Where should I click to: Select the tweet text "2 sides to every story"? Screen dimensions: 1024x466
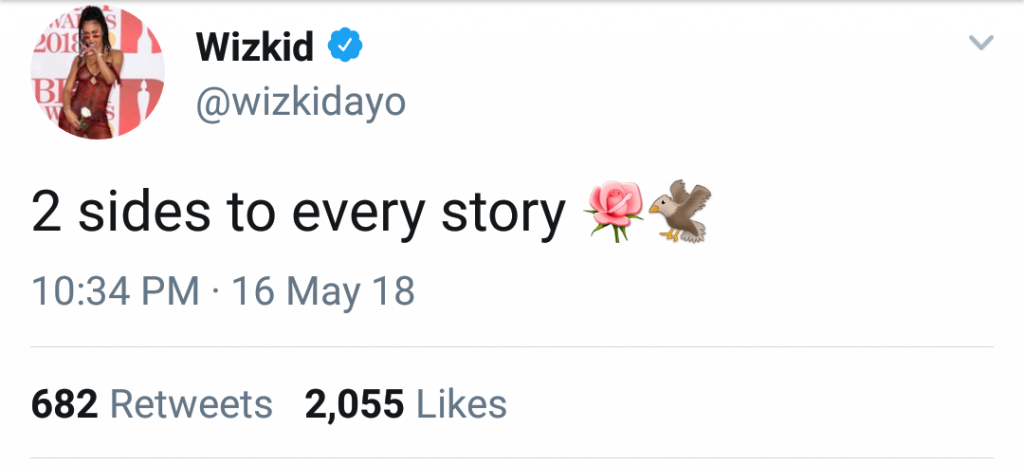(297, 214)
